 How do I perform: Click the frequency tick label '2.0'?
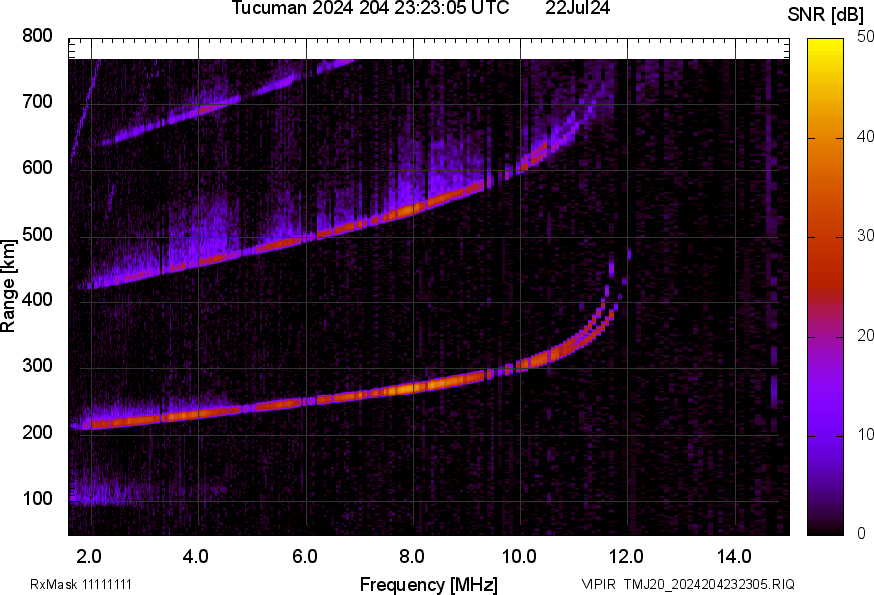pyautogui.click(x=89, y=556)
